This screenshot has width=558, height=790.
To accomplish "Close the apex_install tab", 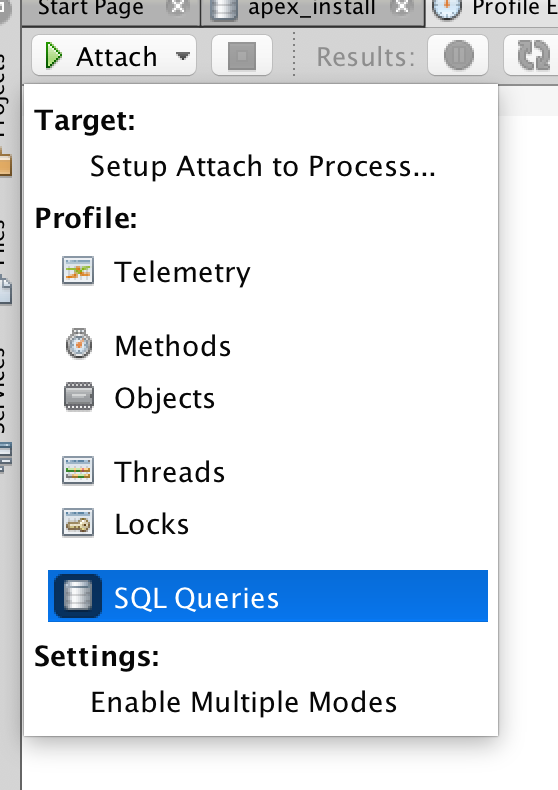I will (402, 7).
